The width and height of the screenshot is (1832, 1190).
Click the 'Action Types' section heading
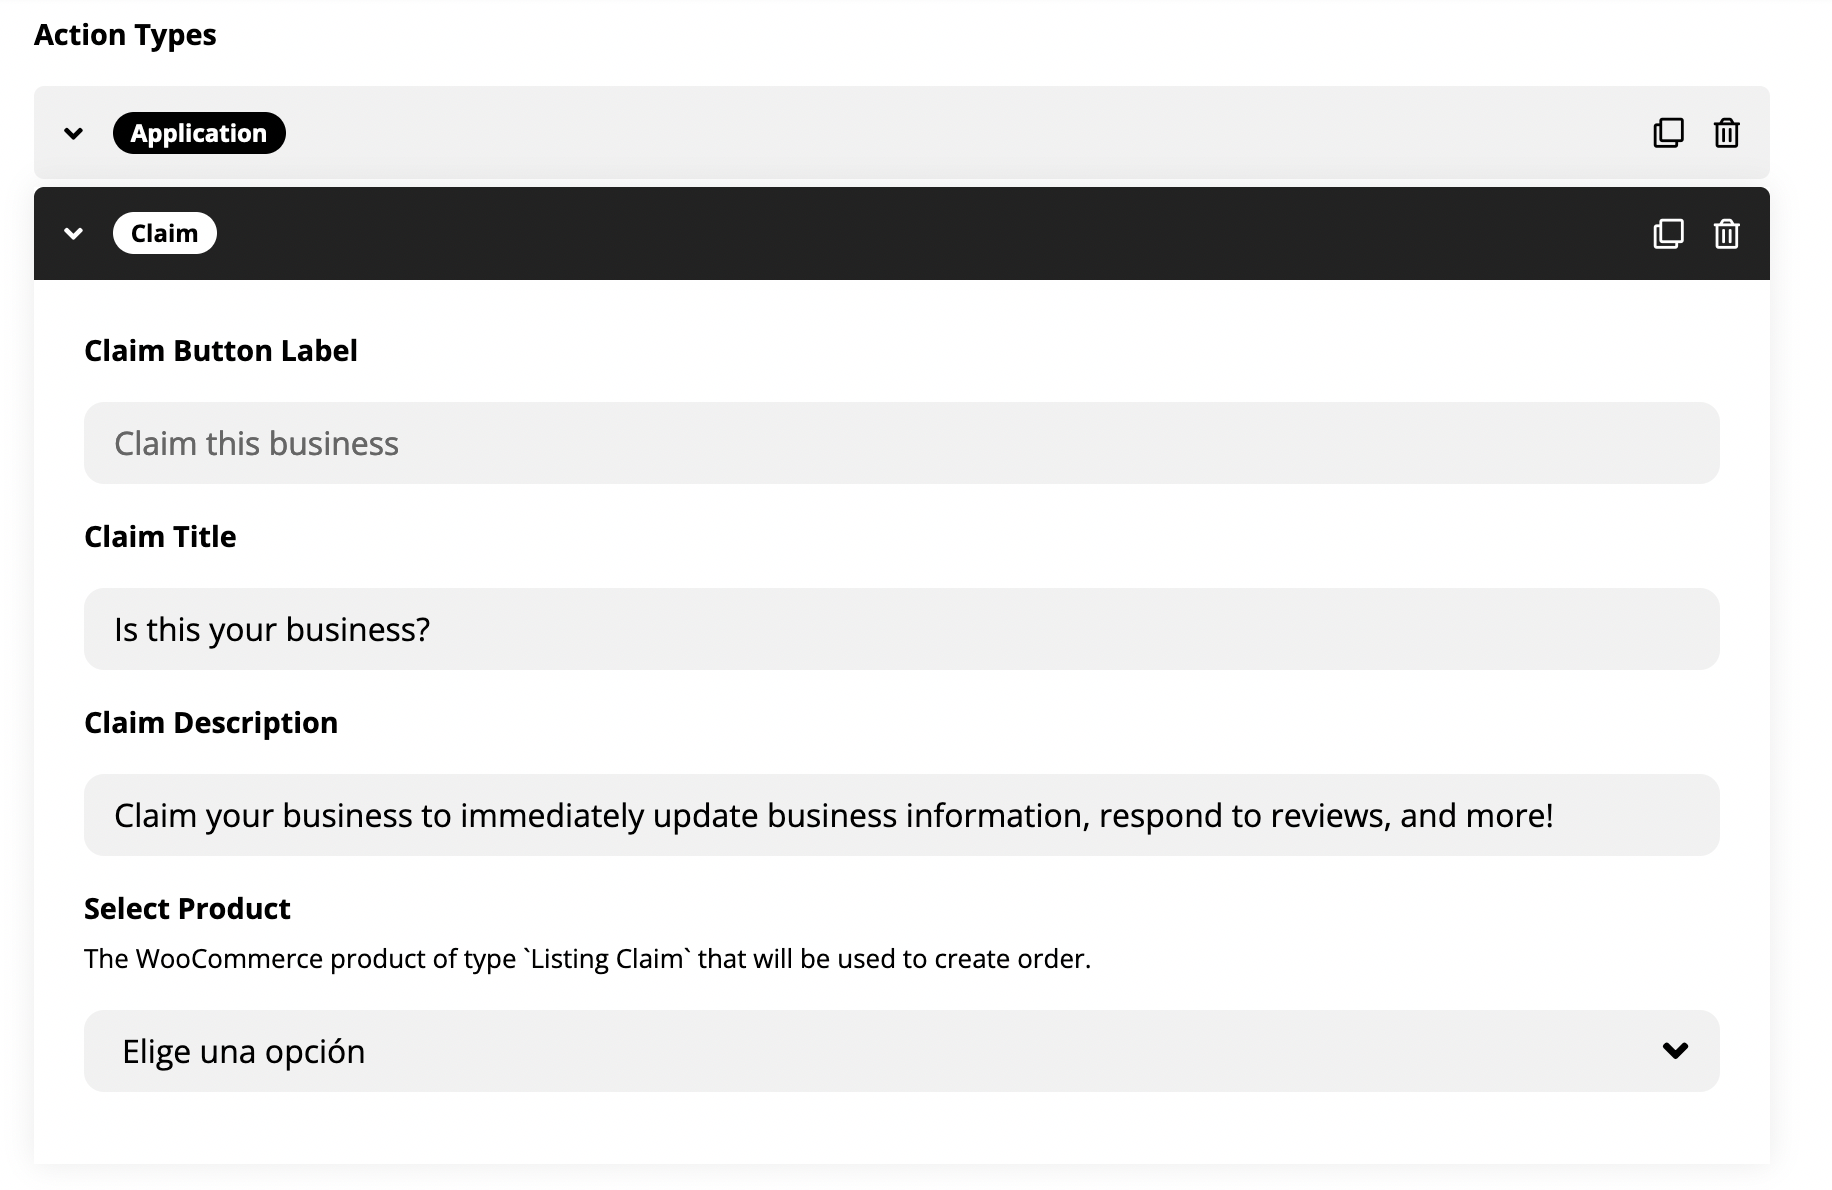click(125, 35)
